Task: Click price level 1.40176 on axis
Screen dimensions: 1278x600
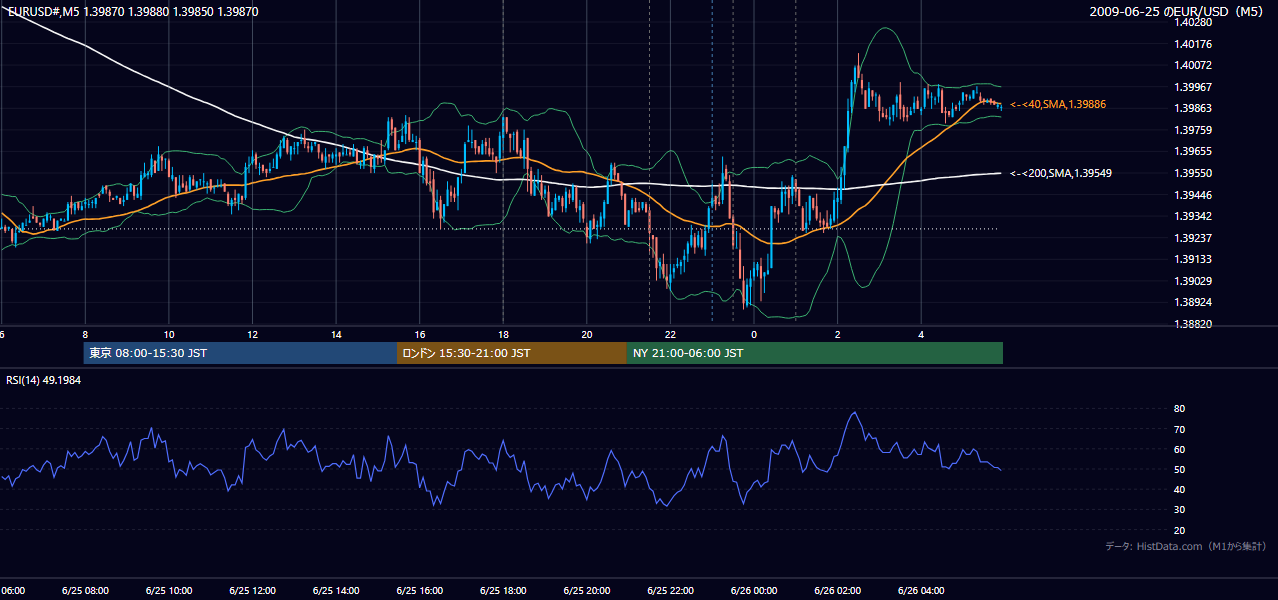Action: 1192,44
